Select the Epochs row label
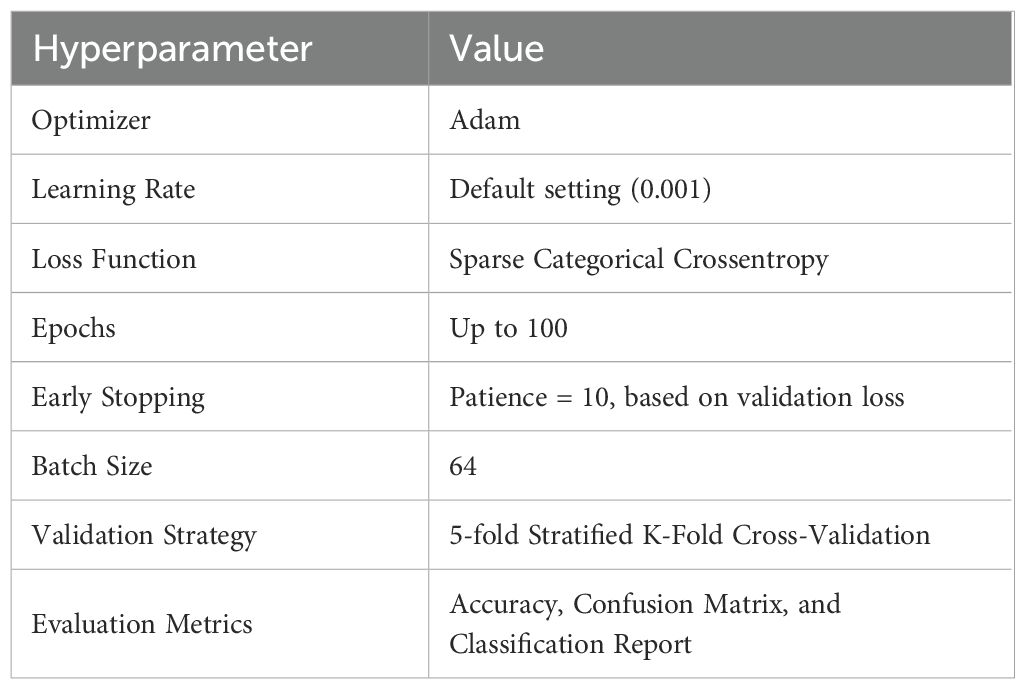The image size is (1025, 689). click(x=73, y=328)
